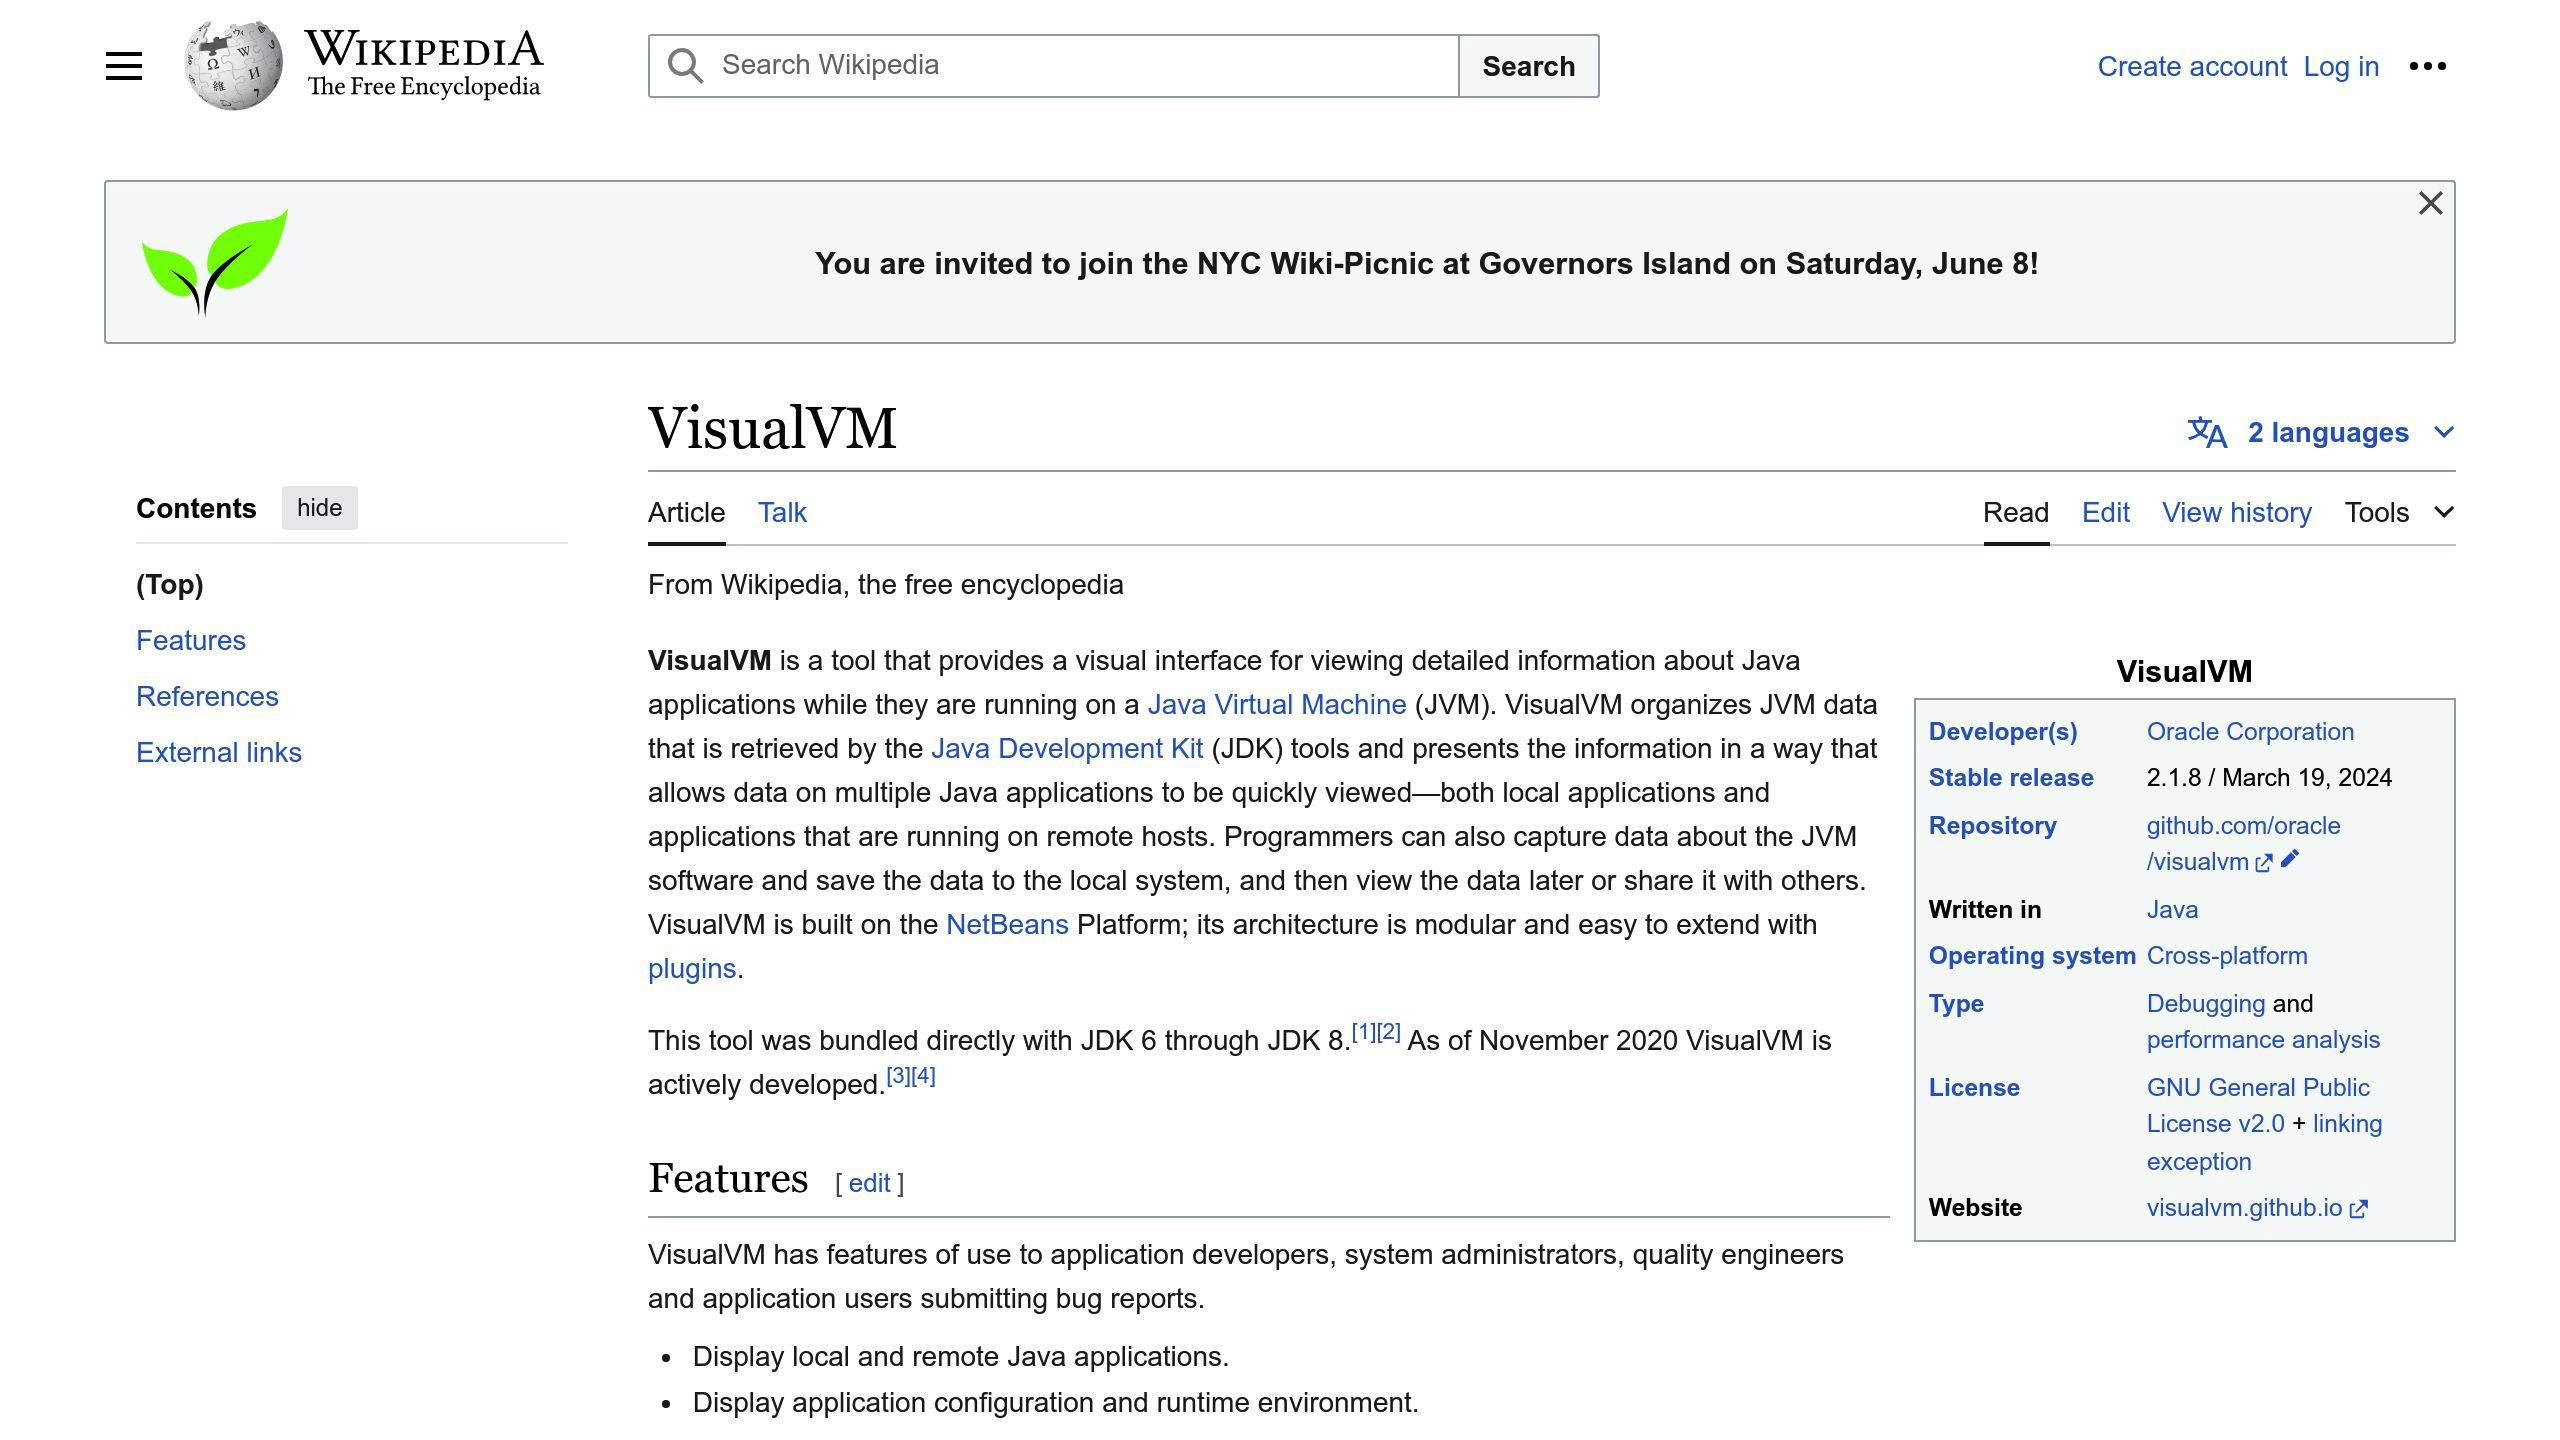Click the Wikipedia wordmark text
The width and height of the screenshot is (2560, 1440).
point(424,49)
